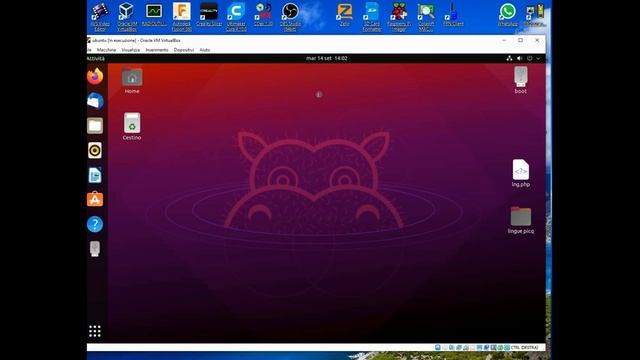Click the network icon in Ubuntu top bar
This screenshot has height=360, width=640.
click(x=509, y=58)
